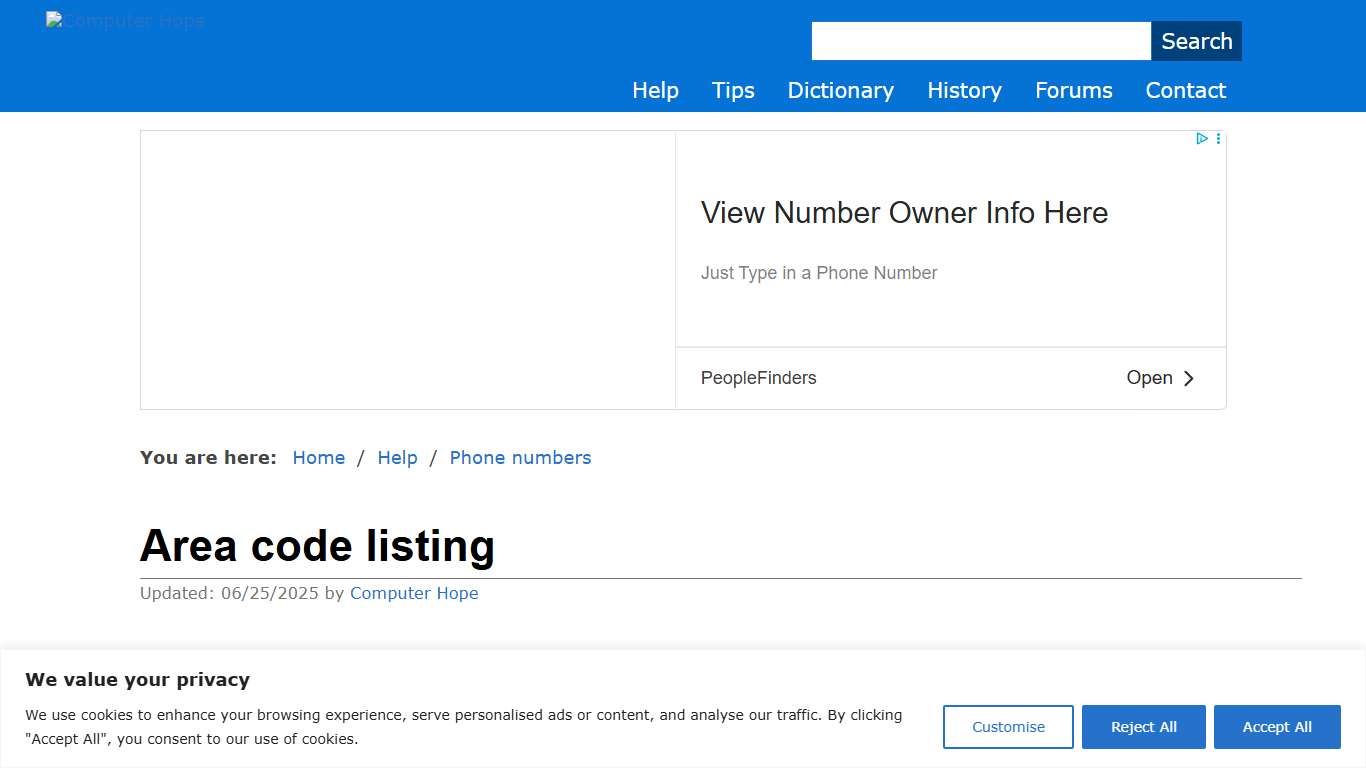Viewport: 1366px width, 768px height.
Task: Click the chevron arrow next to Open
Action: pos(1189,378)
